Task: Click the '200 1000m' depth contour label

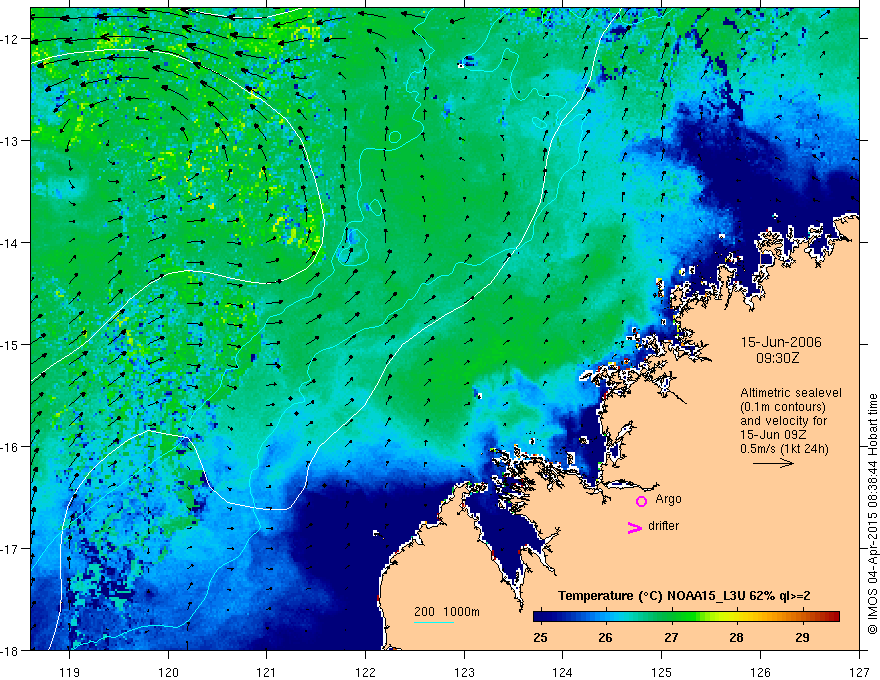Action: (447, 612)
